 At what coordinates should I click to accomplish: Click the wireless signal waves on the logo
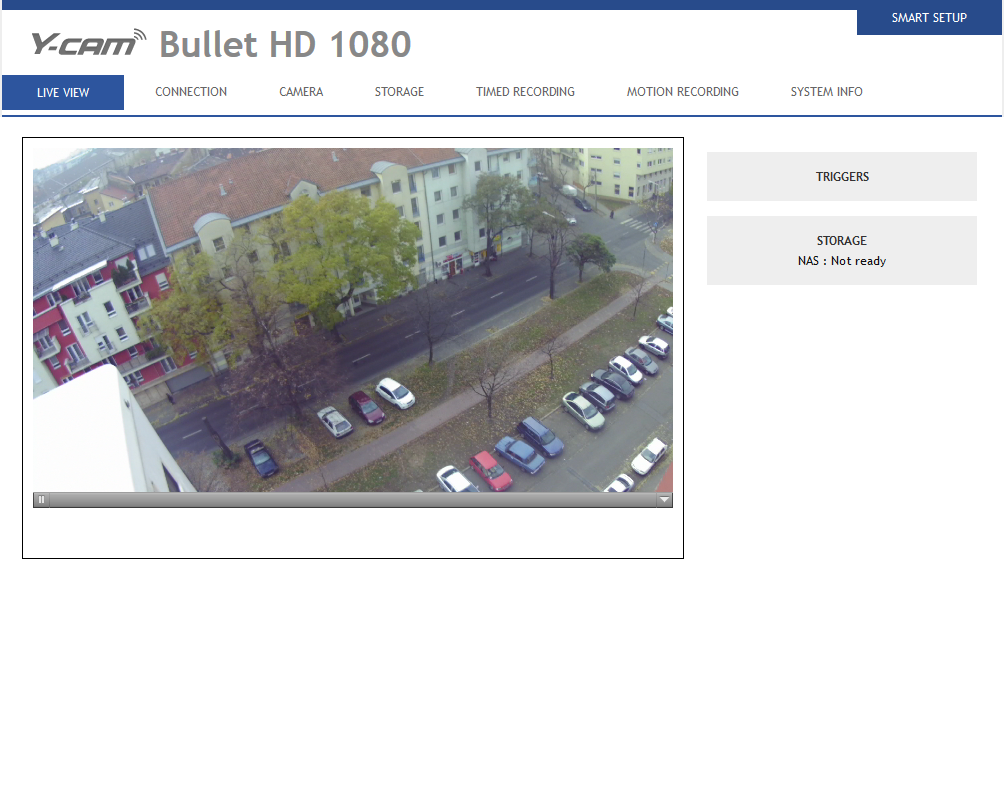[138, 36]
